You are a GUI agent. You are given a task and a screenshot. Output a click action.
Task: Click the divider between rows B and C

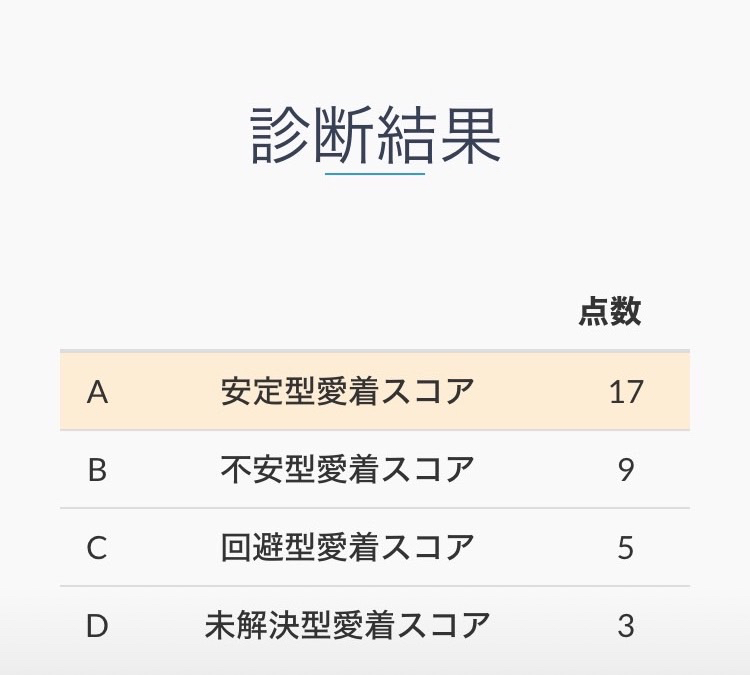(x=375, y=508)
